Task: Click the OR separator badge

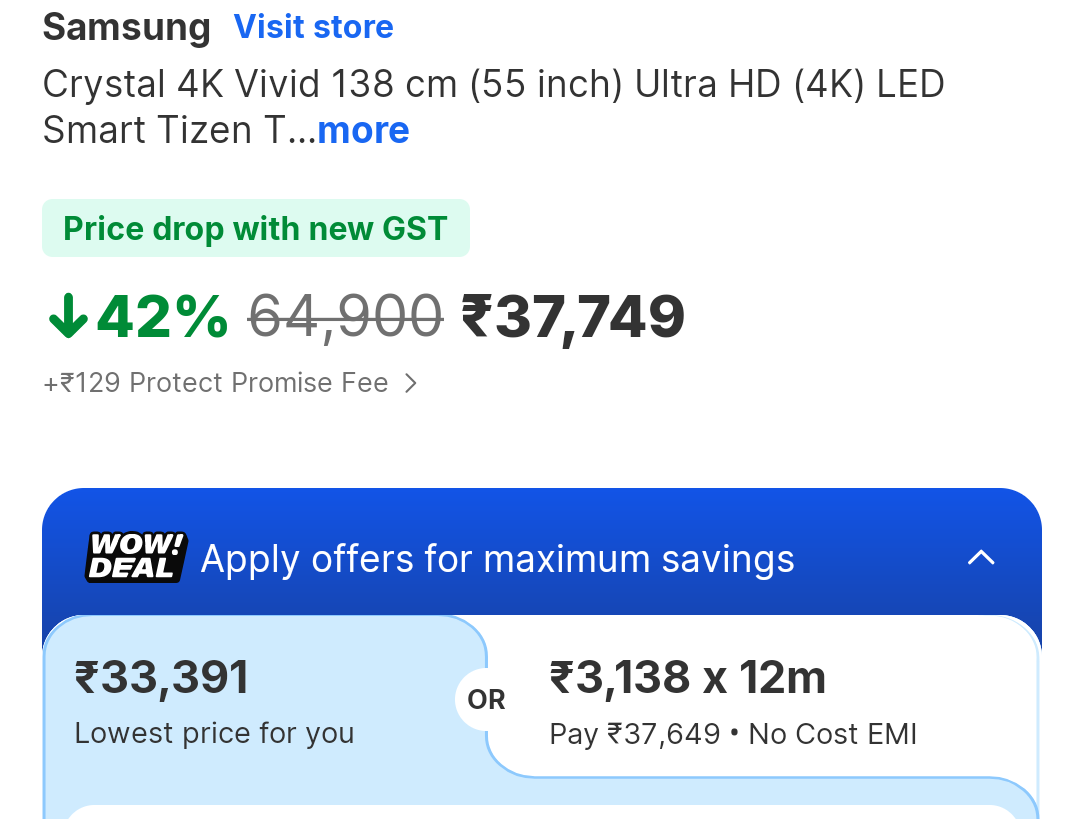Action: click(x=486, y=700)
